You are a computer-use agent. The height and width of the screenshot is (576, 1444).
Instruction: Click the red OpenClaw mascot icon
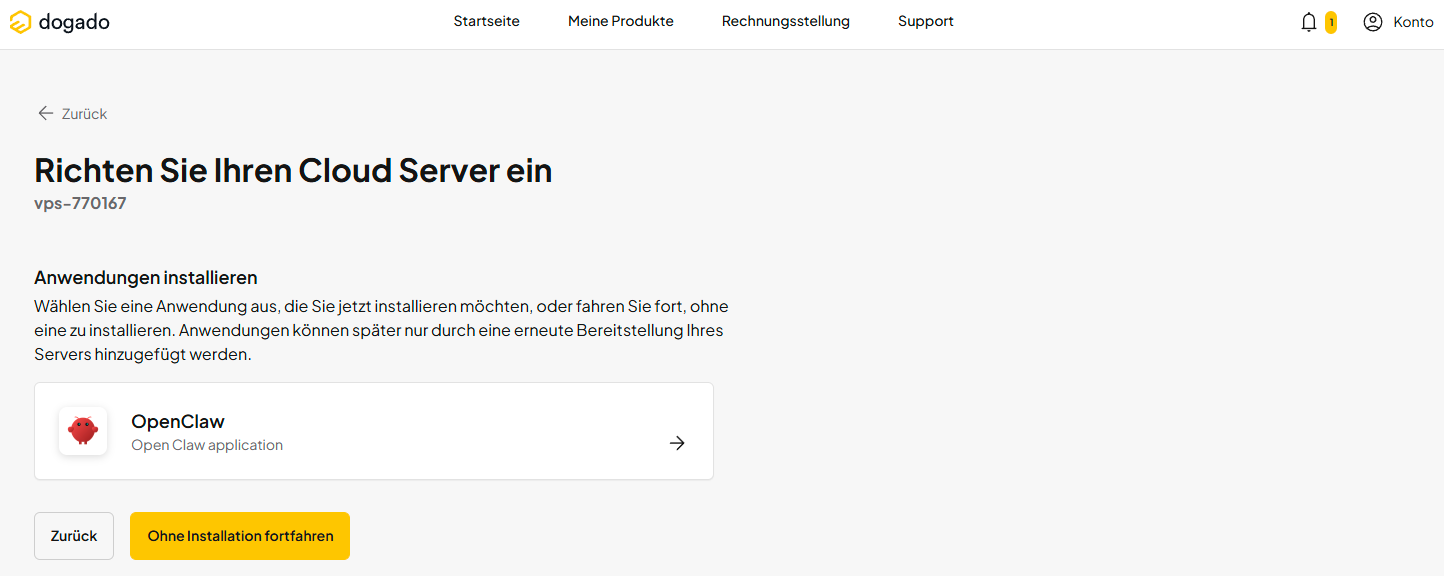tap(83, 431)
